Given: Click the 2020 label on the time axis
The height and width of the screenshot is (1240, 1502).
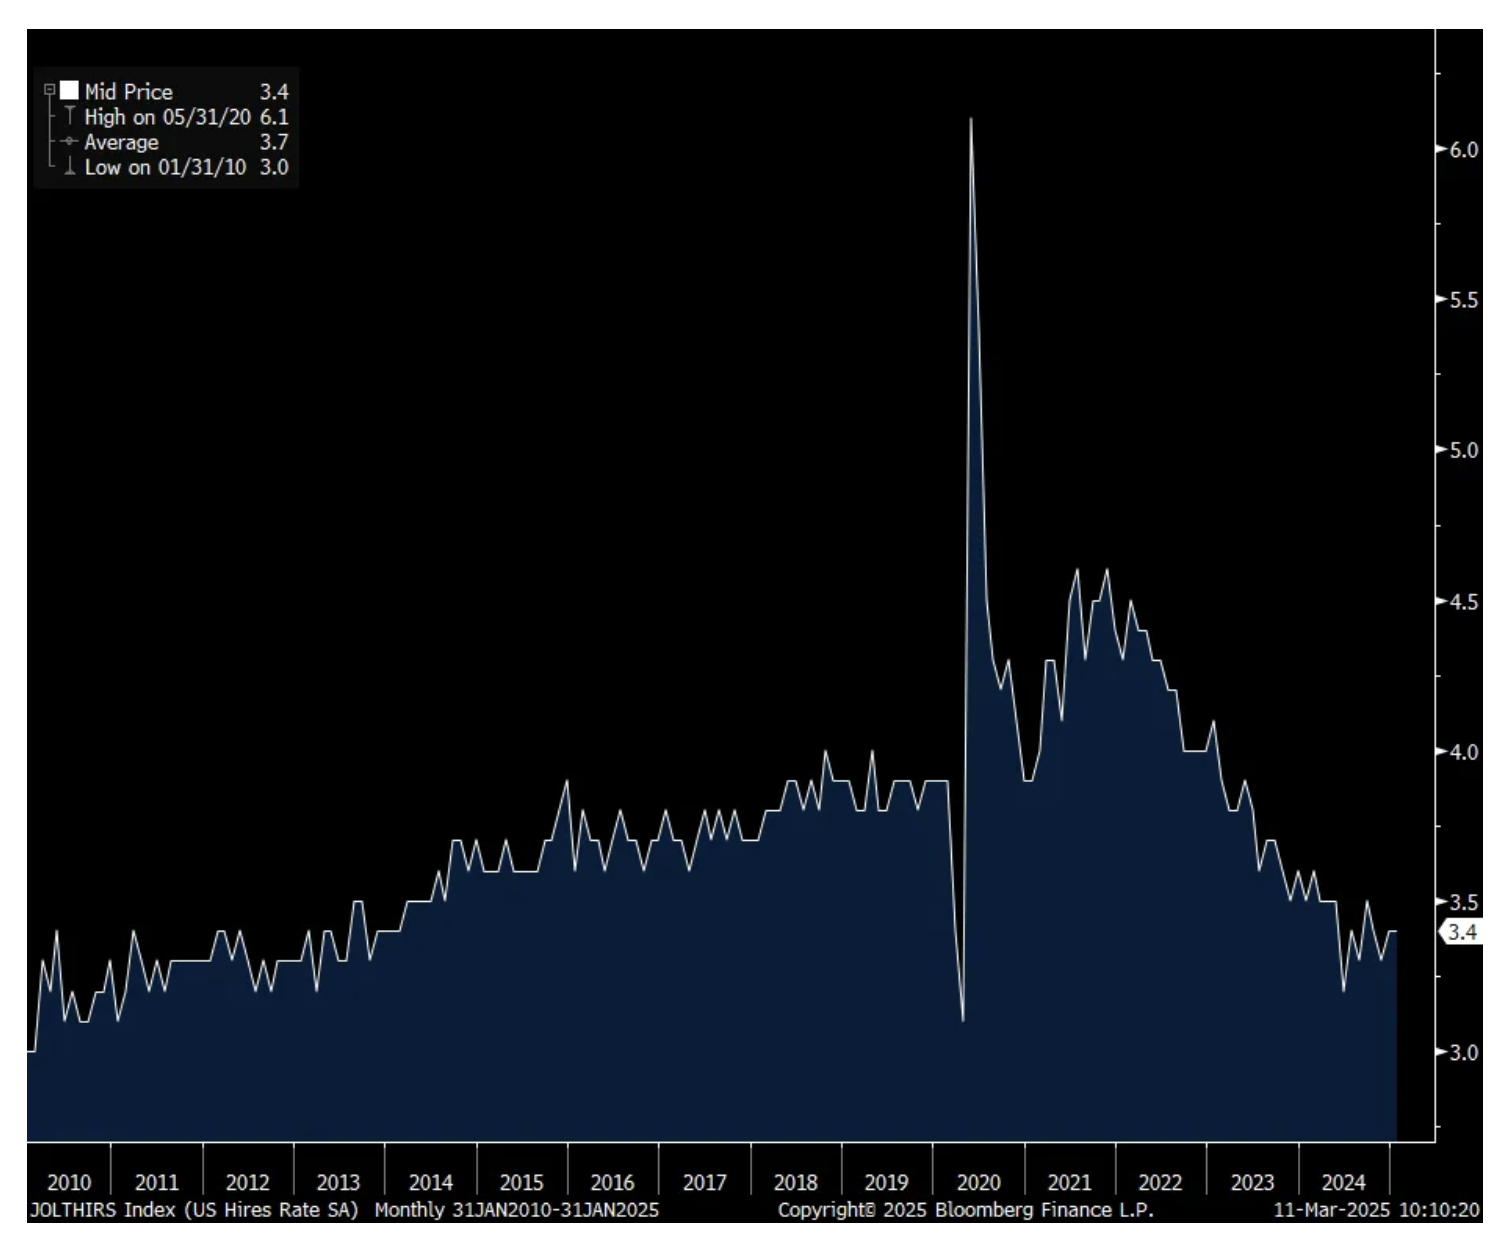Looking at the screenshot, I should coord(978,1182).
